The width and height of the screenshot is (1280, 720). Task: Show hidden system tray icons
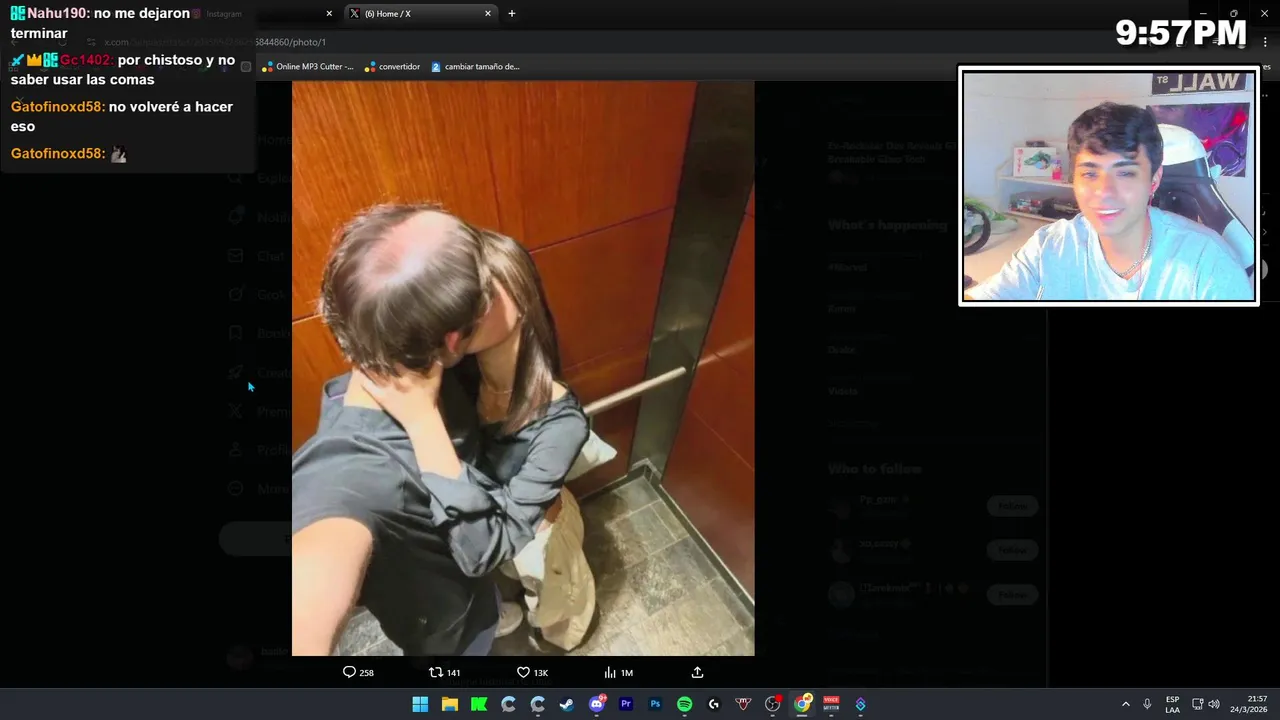point(1125,704)
